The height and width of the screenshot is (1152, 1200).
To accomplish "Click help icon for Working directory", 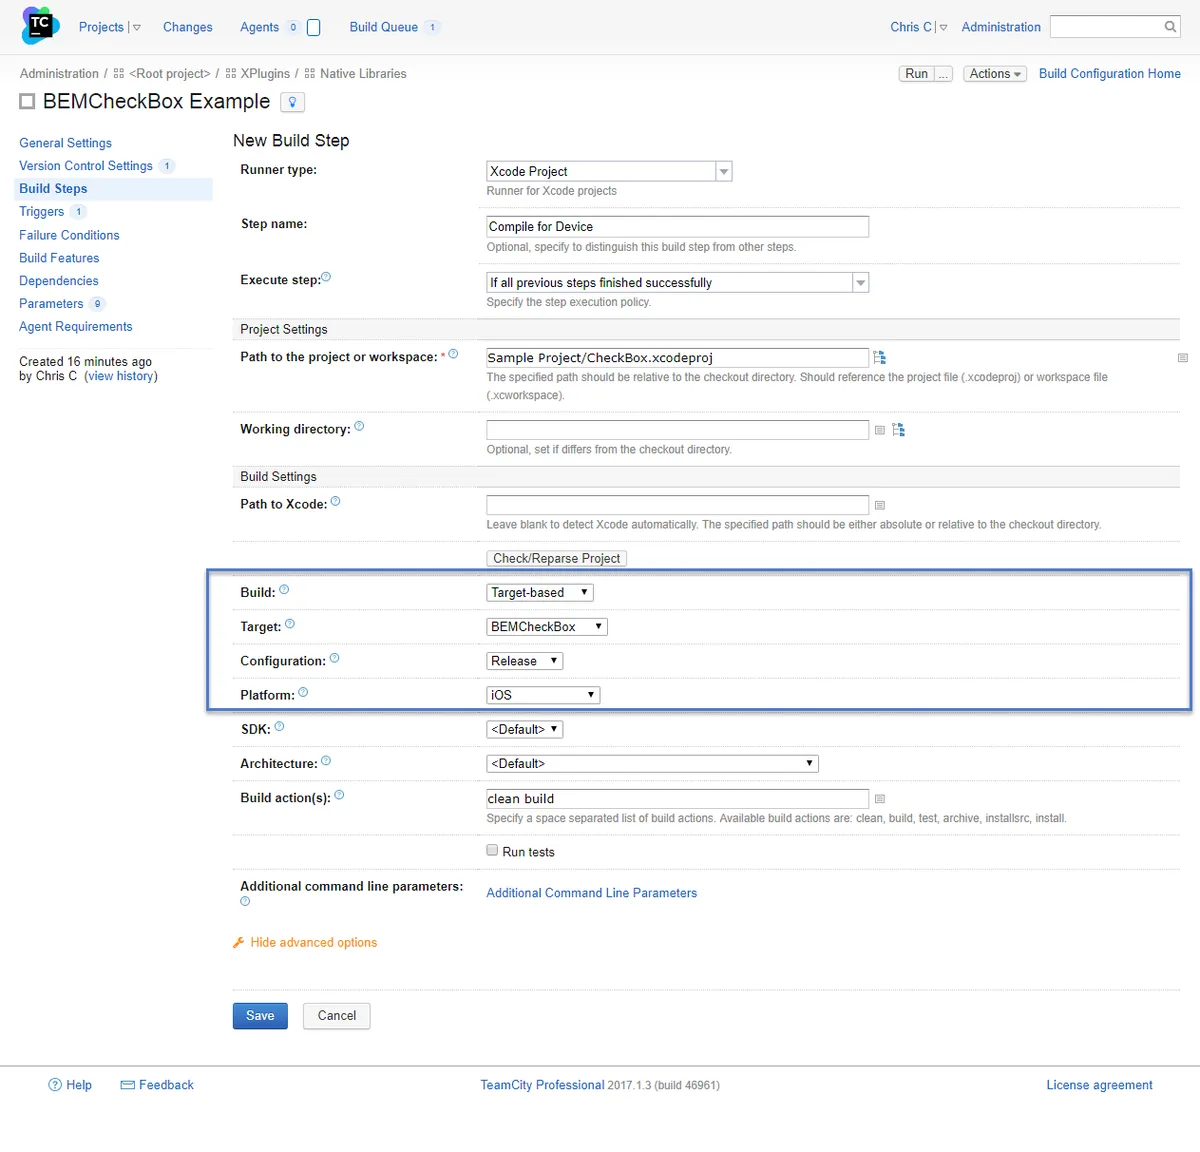I will (x=359, y=426).
